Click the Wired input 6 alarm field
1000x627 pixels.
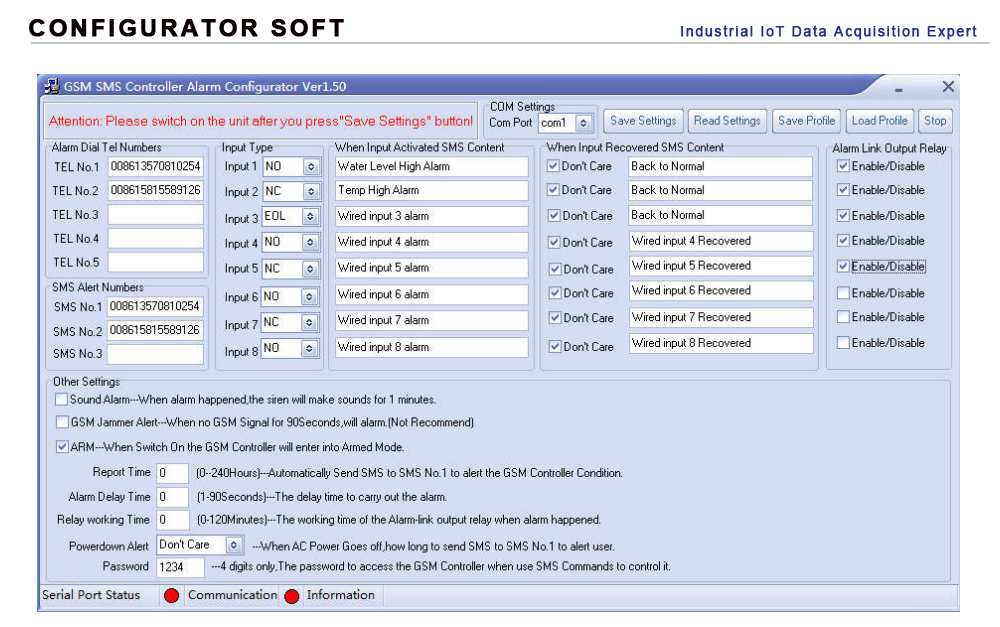pos(432,295)
